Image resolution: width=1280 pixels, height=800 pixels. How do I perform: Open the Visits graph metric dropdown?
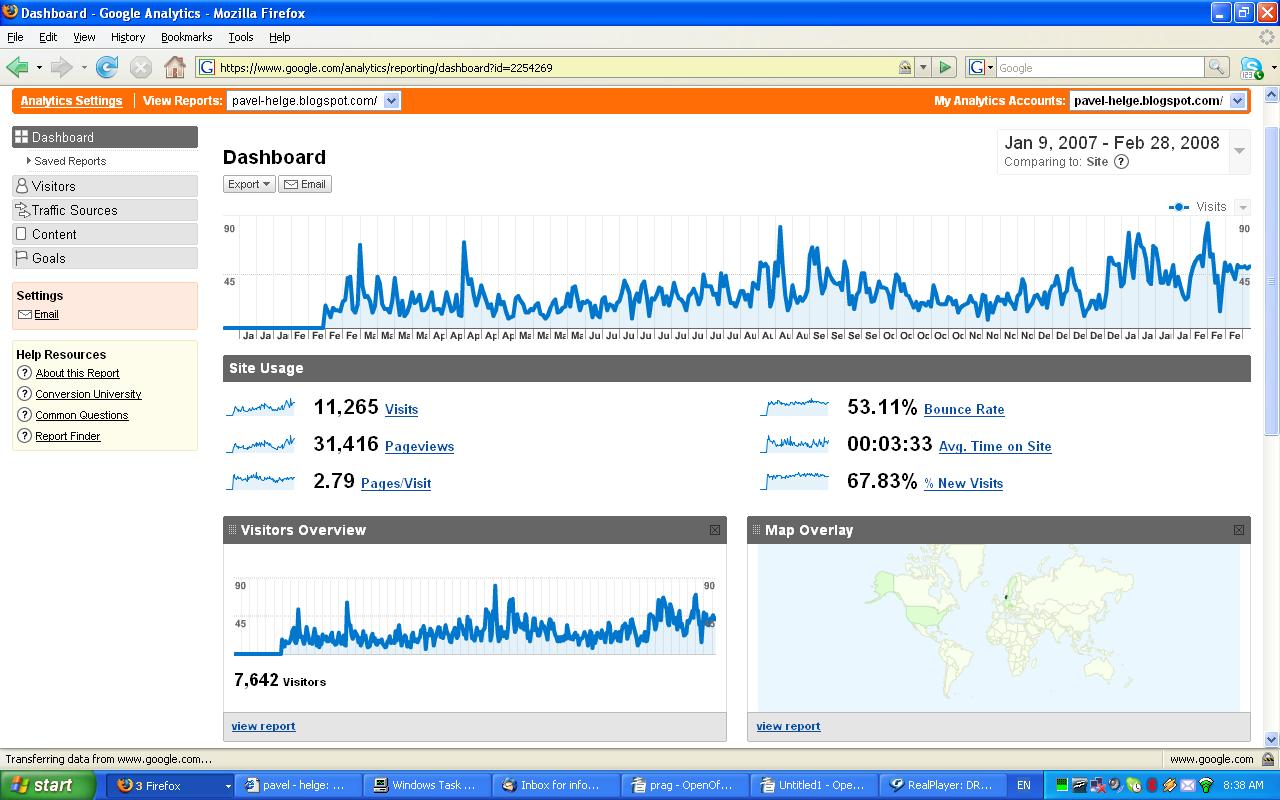[1243, 207]
